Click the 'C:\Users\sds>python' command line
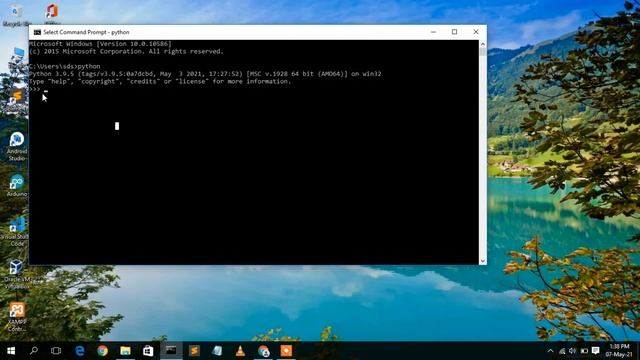This screenshot has height=360, width=640. 64,66
